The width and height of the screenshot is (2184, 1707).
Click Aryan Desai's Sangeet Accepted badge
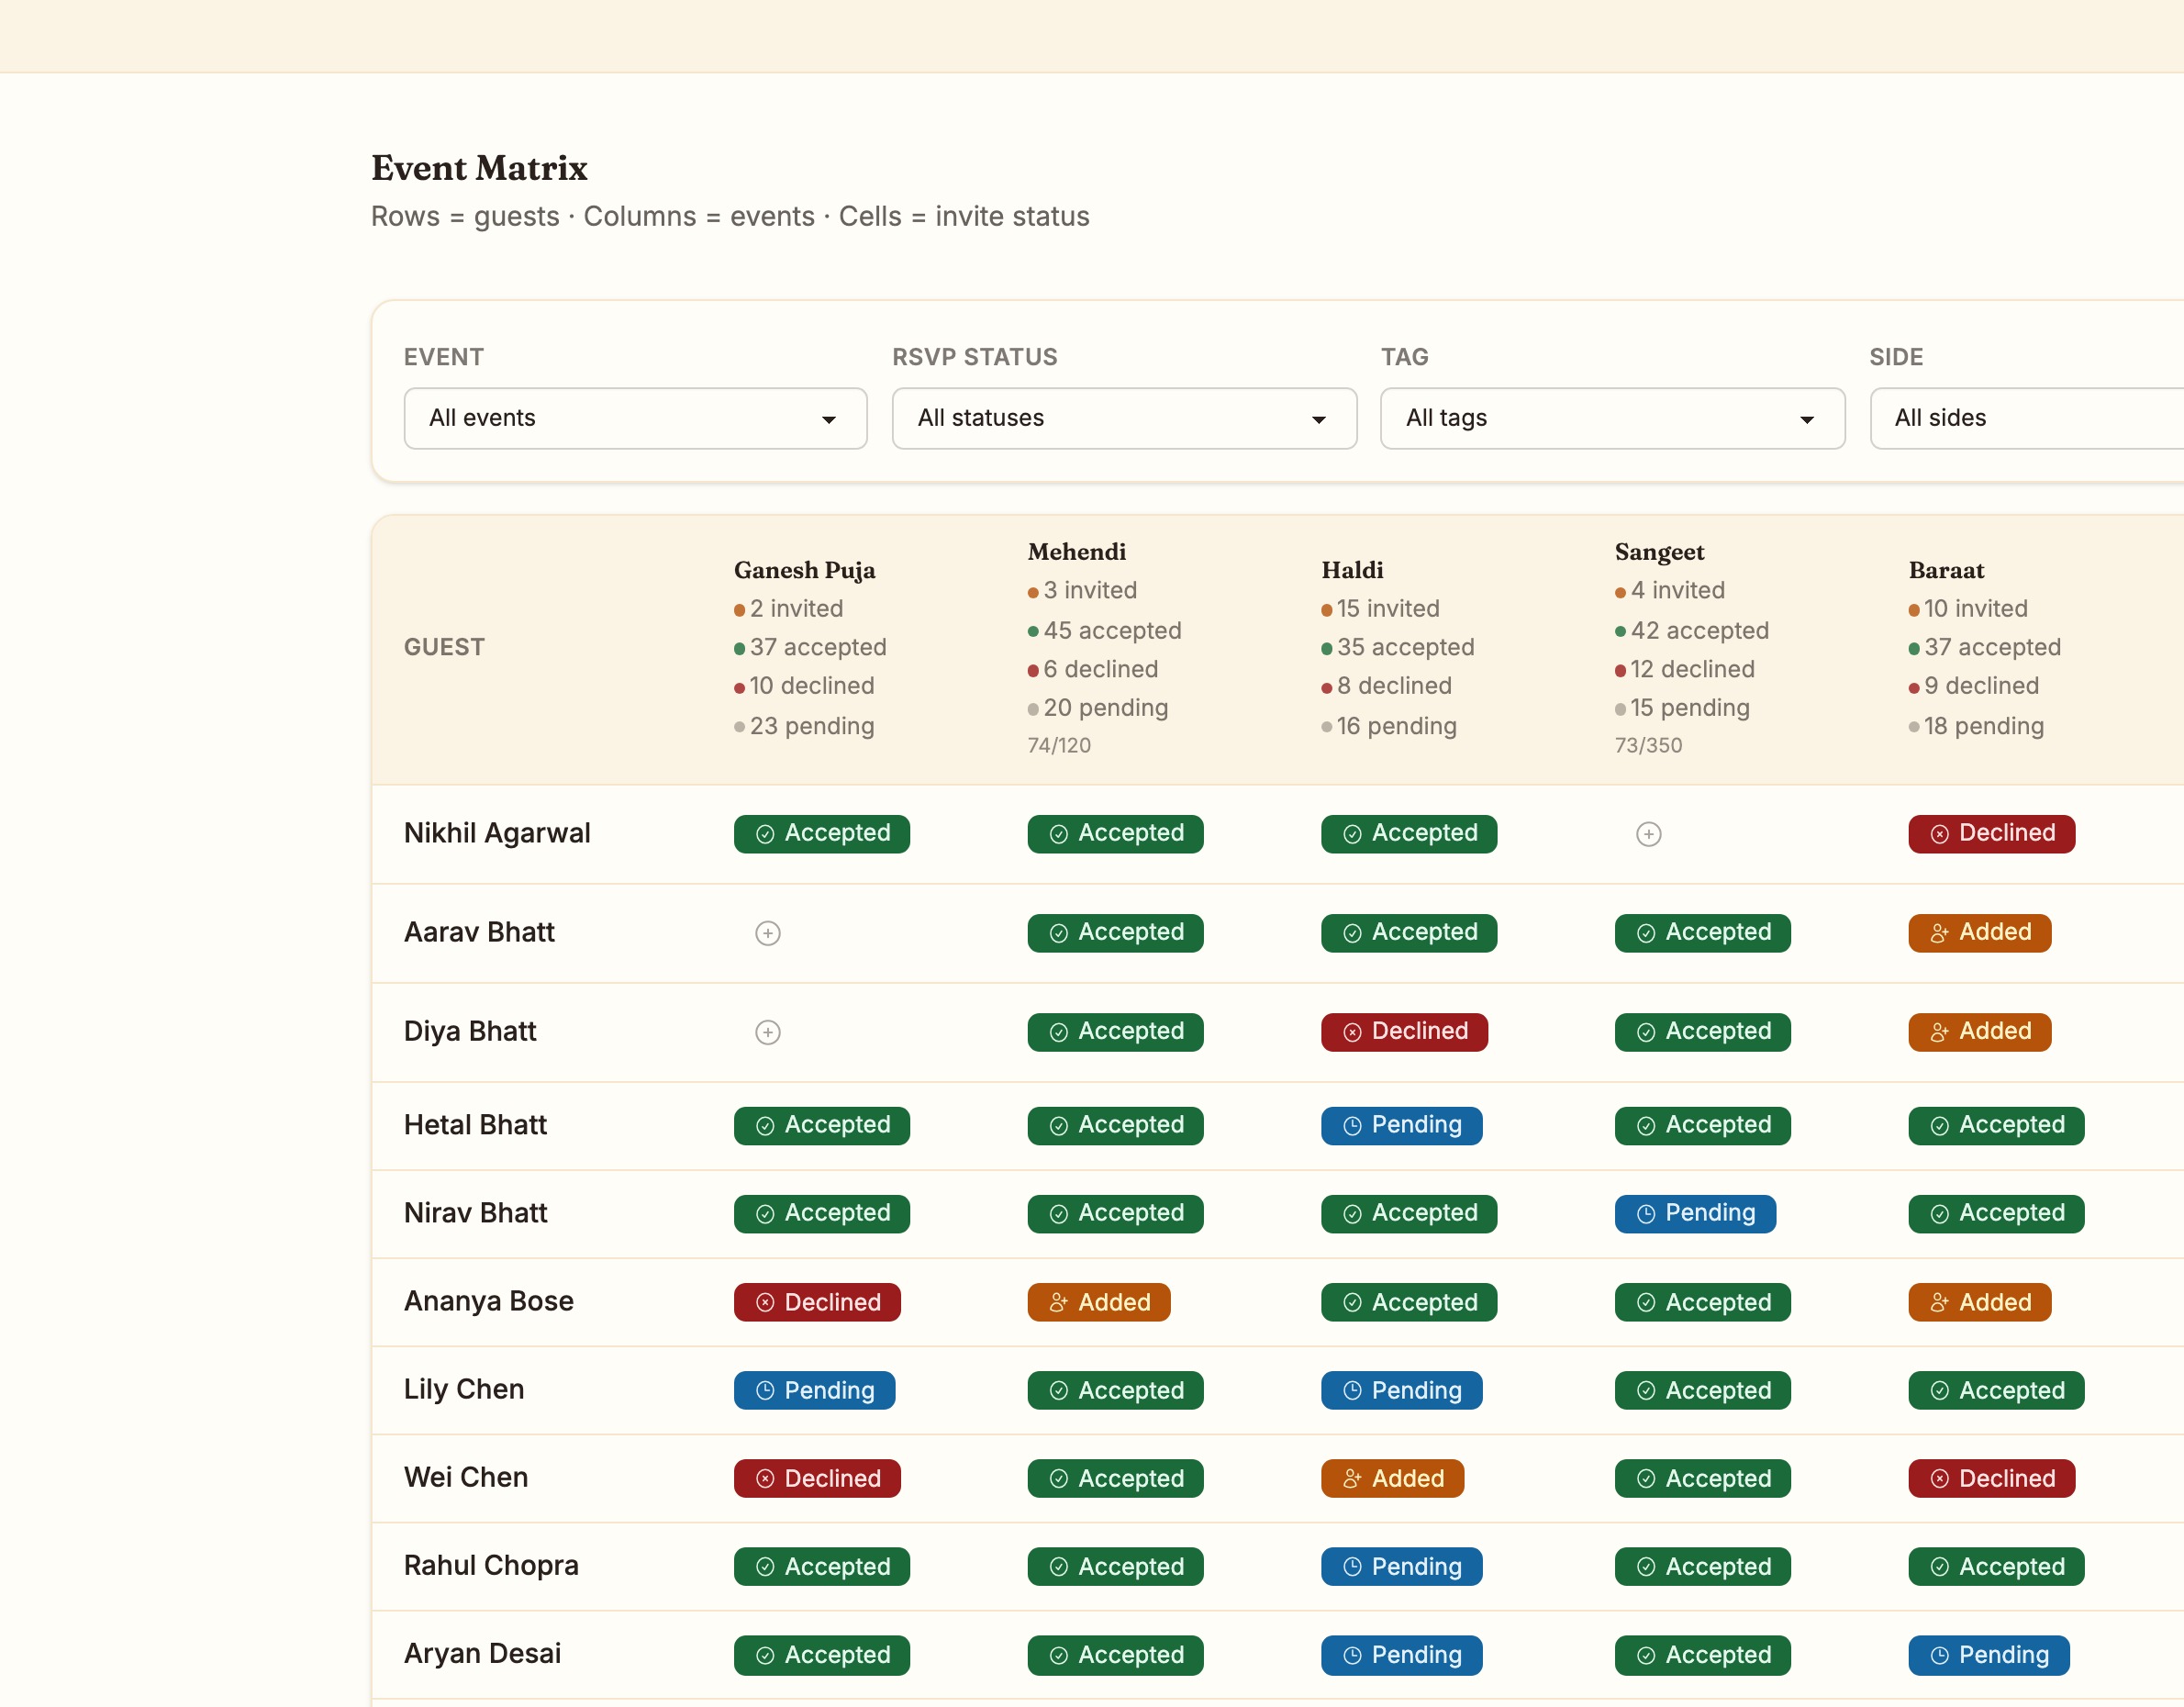tap(1702, 1654)
